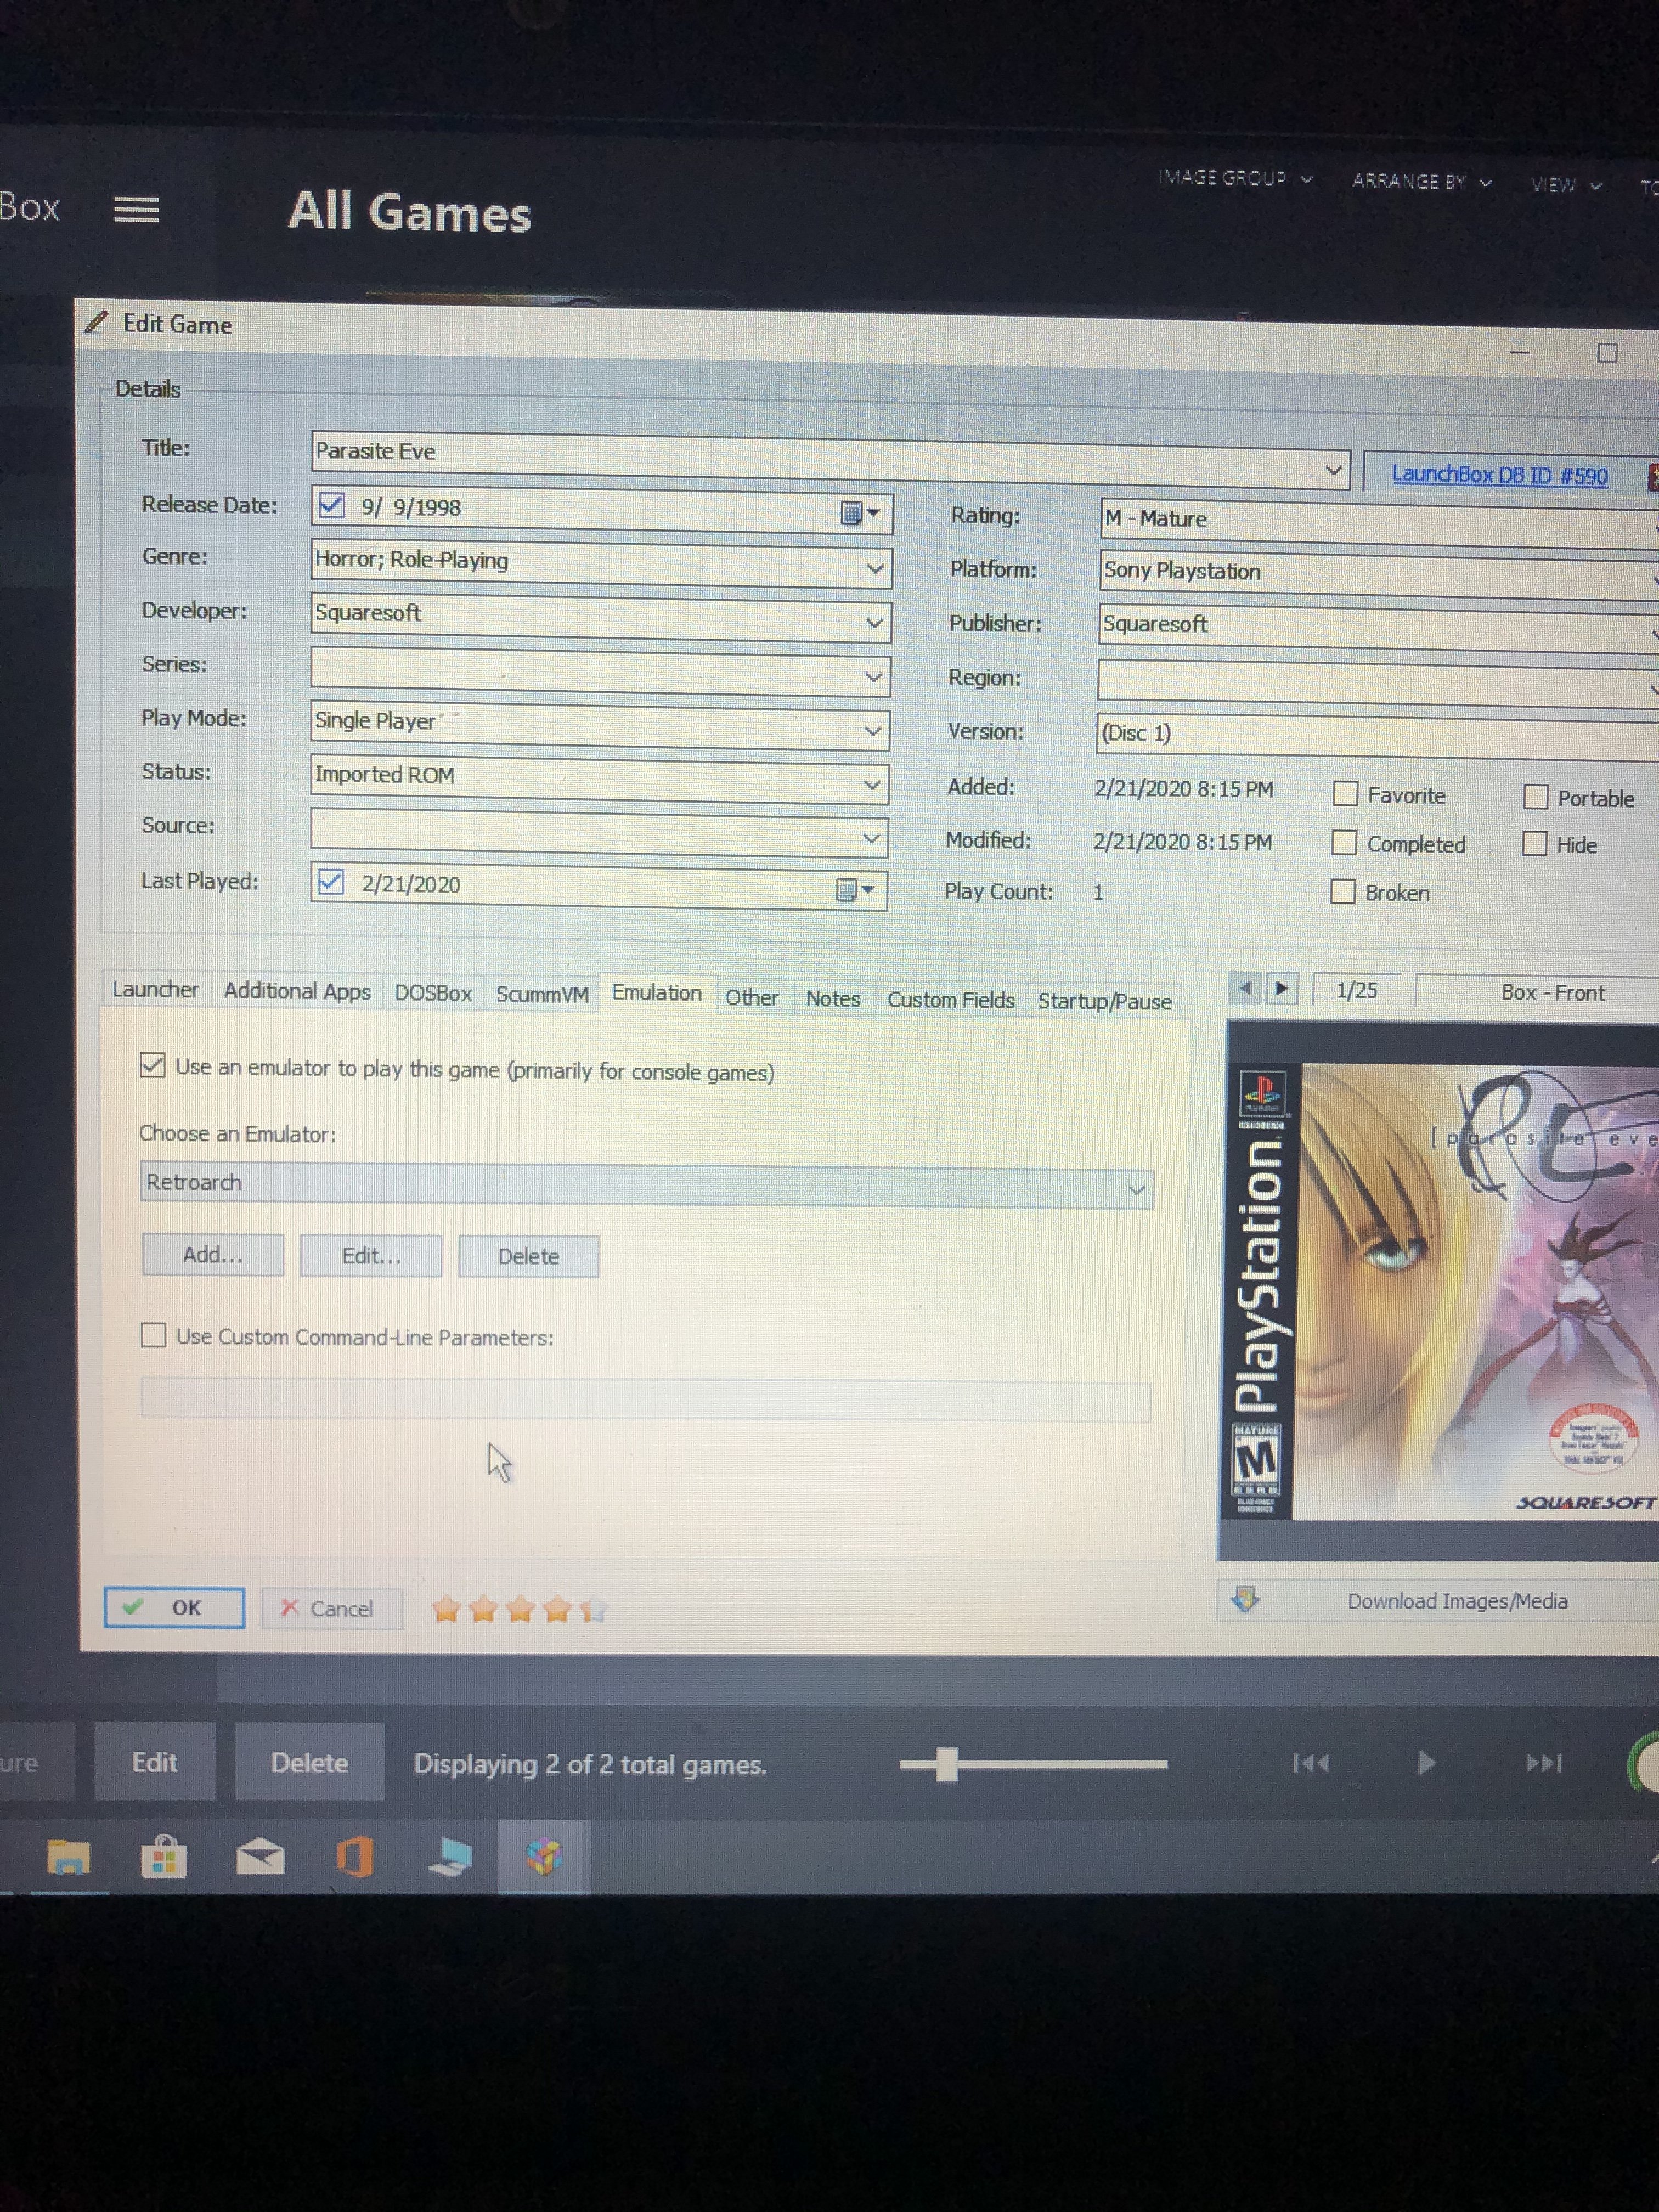Uncheck the Last Played checkbox

[330, 882]
